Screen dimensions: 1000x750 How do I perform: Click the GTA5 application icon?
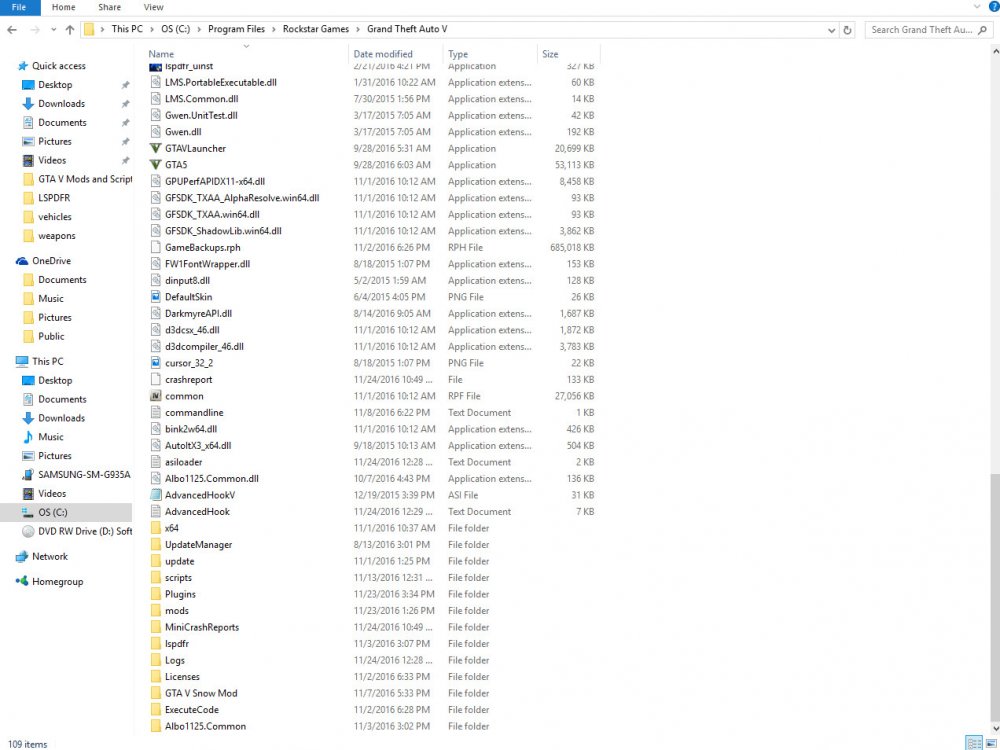click(155, 165)
